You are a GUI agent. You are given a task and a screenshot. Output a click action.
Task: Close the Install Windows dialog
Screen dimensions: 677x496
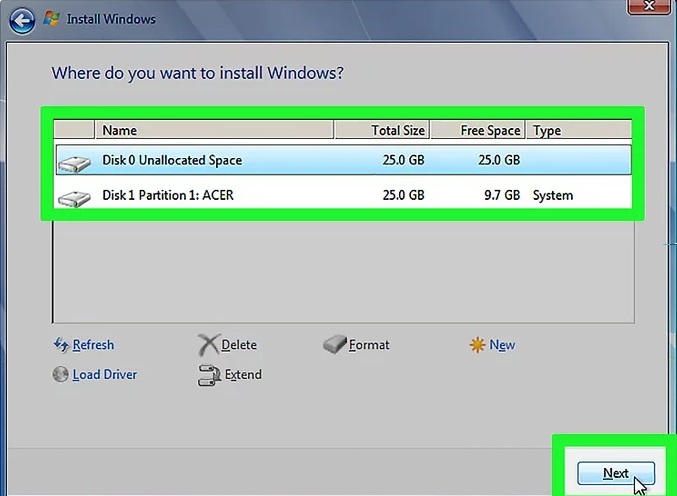(649, 6)
